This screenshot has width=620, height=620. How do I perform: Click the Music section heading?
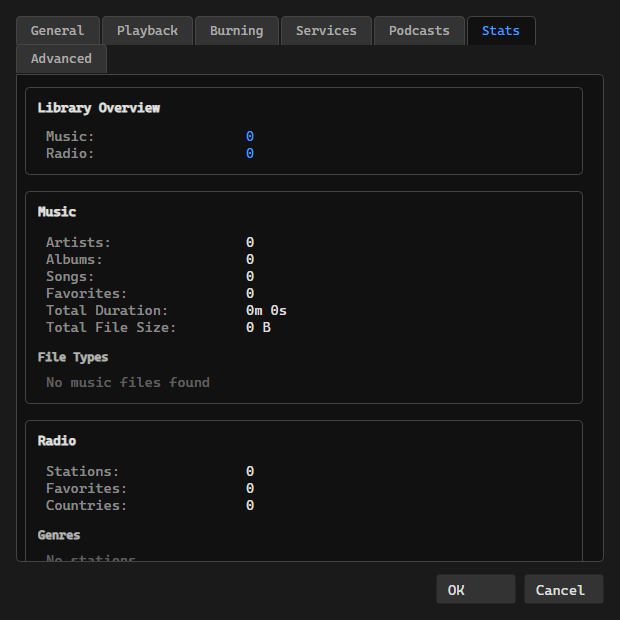(x=57, y=212)
